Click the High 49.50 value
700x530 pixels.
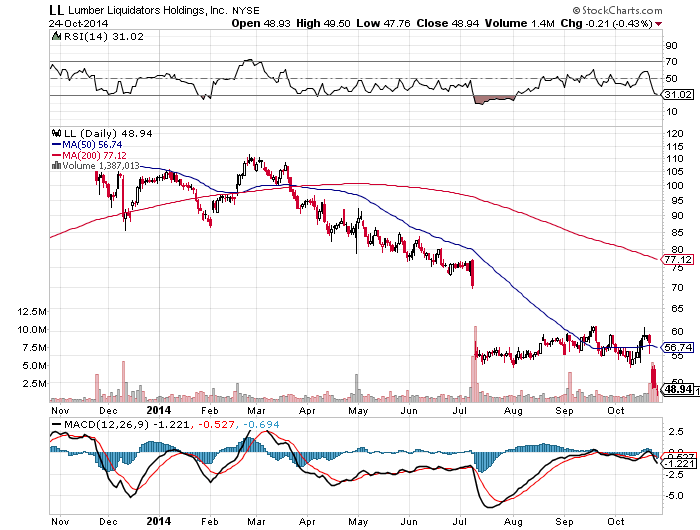coord(323,23)
